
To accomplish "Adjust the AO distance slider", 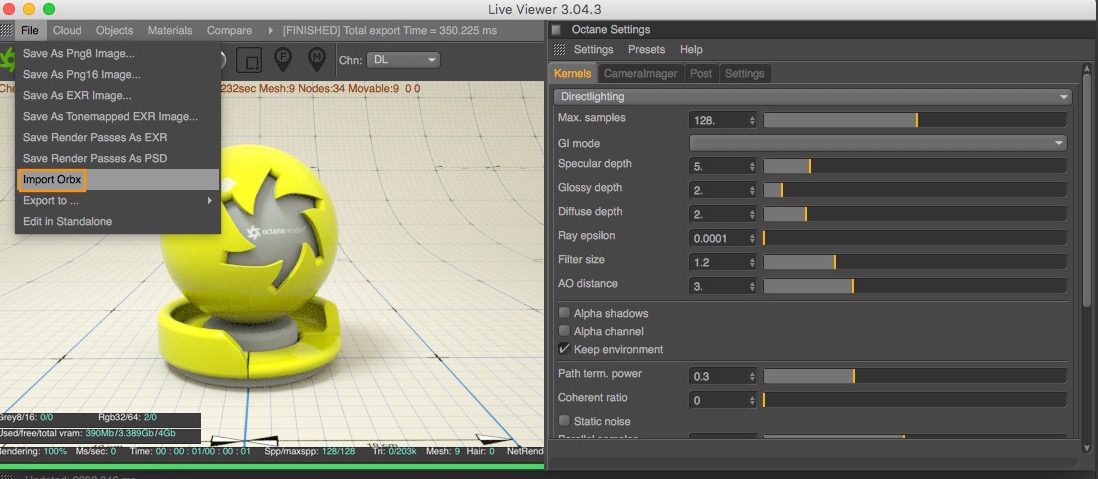I will [915, 286].
